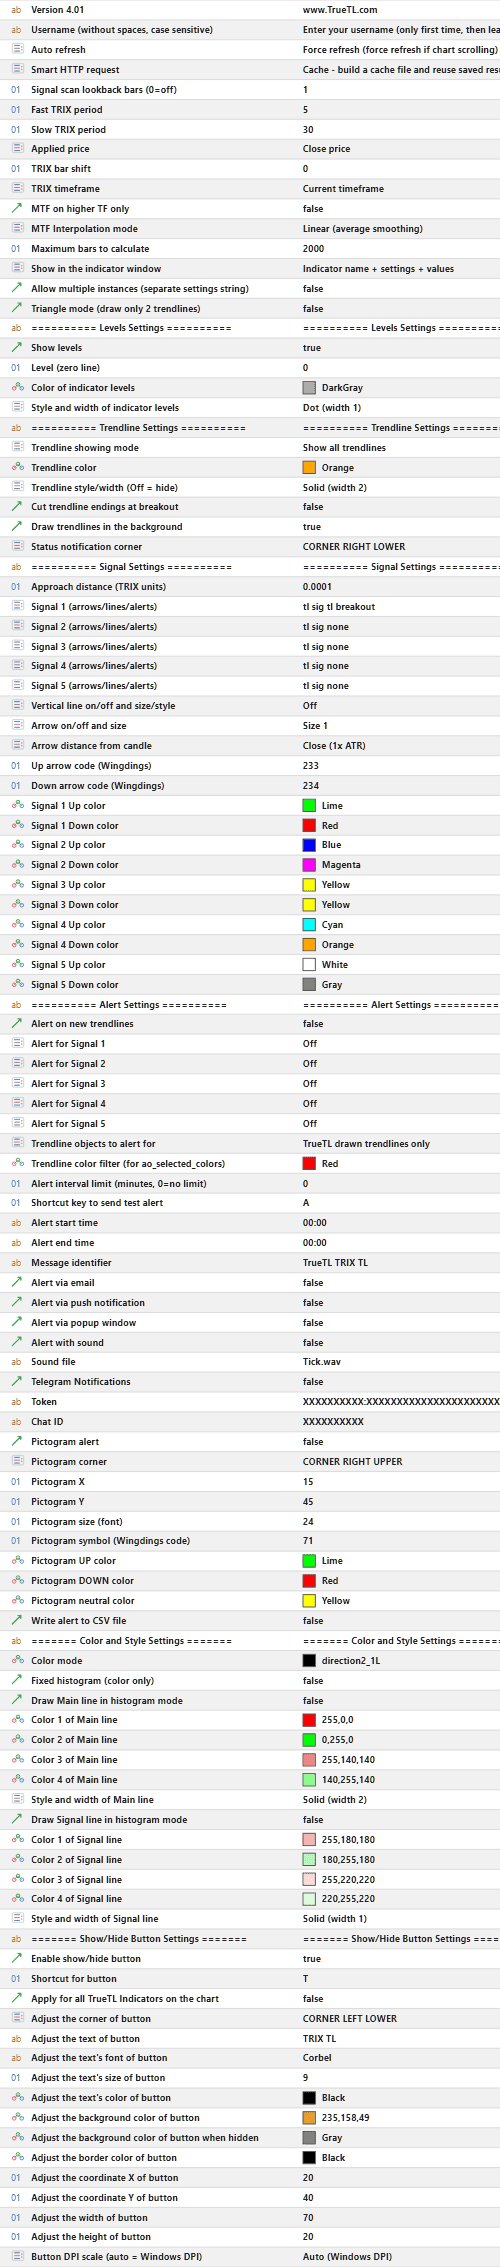The width and height of the screenshot is (500, 2267).
Task: Click the Lime swatch for Signal 1 Up color
Action: [x=309, y=805]
